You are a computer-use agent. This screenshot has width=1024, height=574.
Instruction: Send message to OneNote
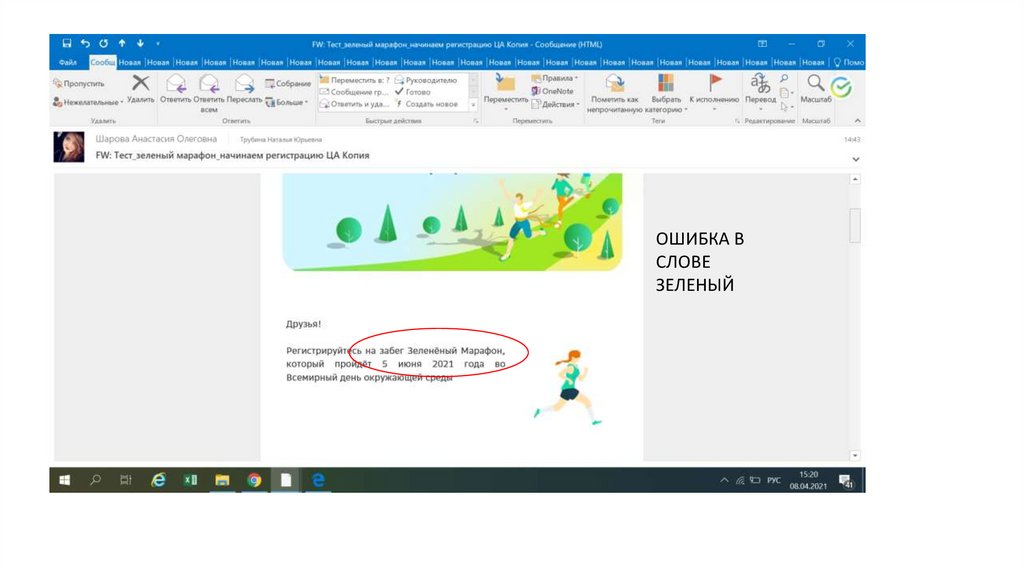pyautogui.click(x=555, y=91)
